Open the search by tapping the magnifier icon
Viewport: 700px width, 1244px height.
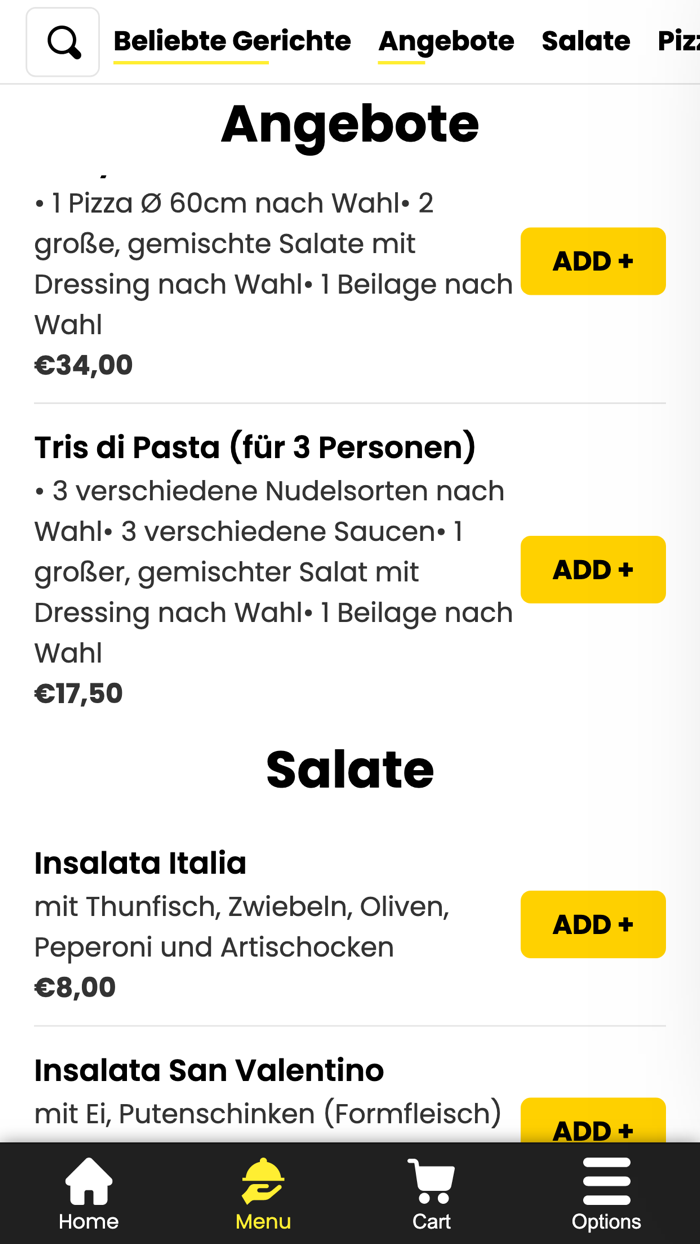(62, 41)
